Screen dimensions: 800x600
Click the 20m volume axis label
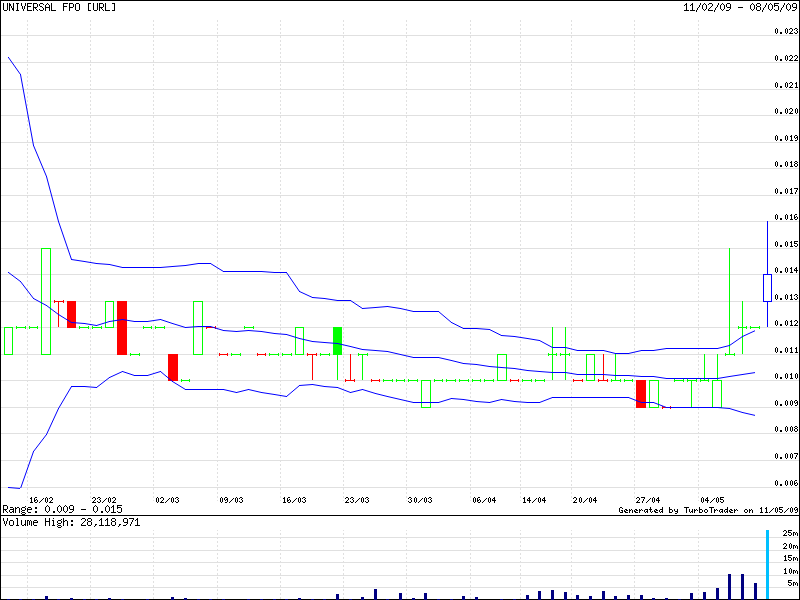790,546
